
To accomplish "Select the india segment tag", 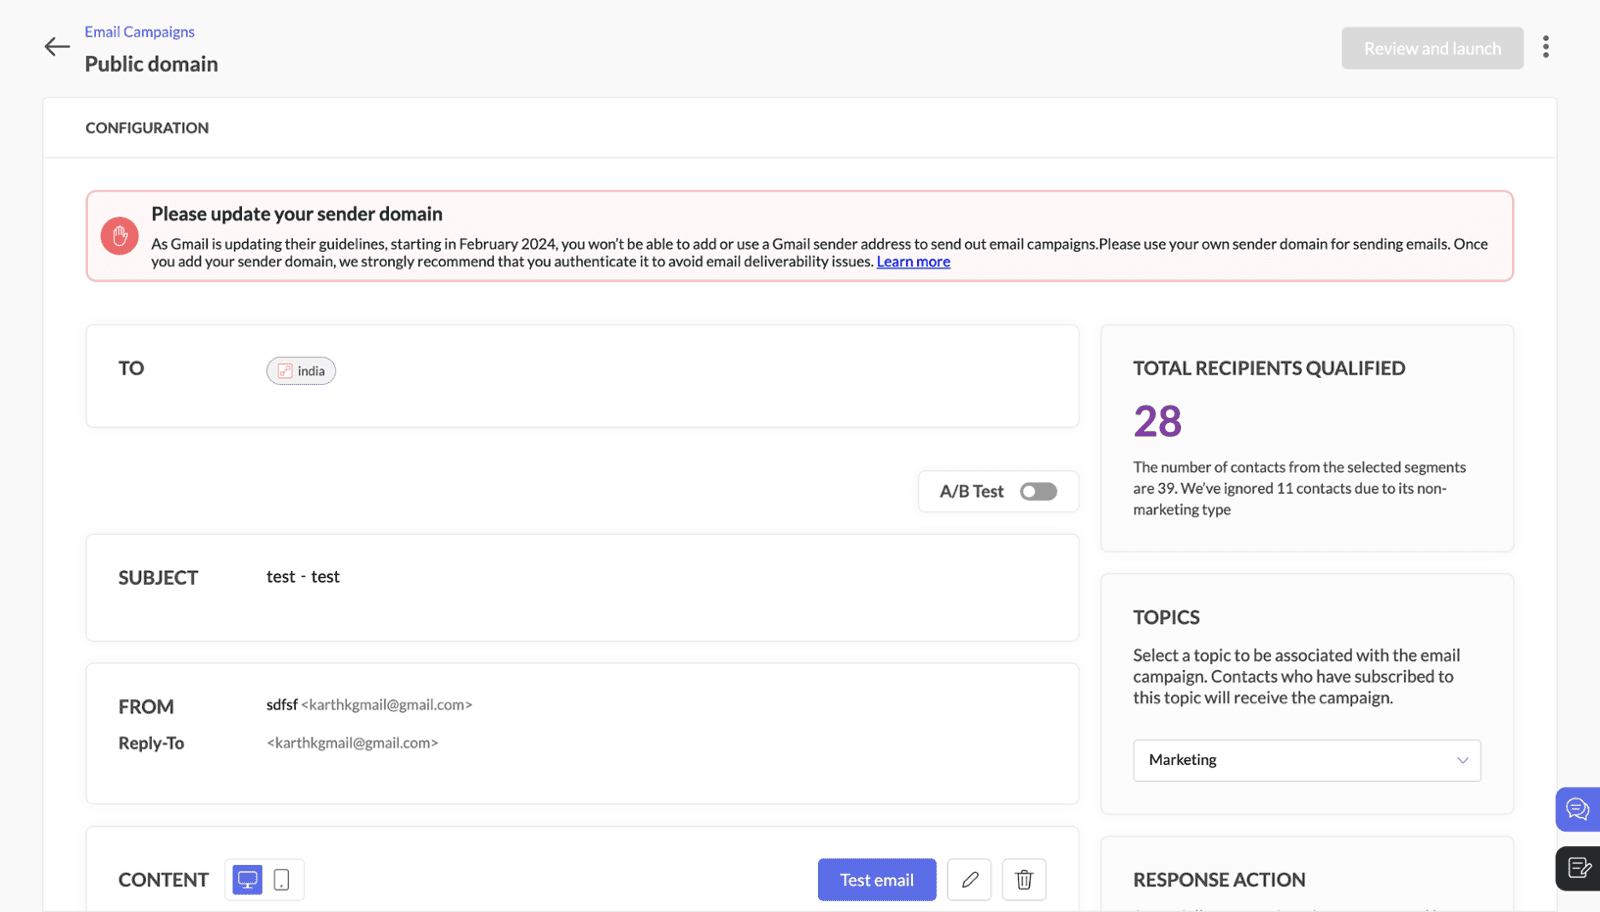I will [301, 371].
